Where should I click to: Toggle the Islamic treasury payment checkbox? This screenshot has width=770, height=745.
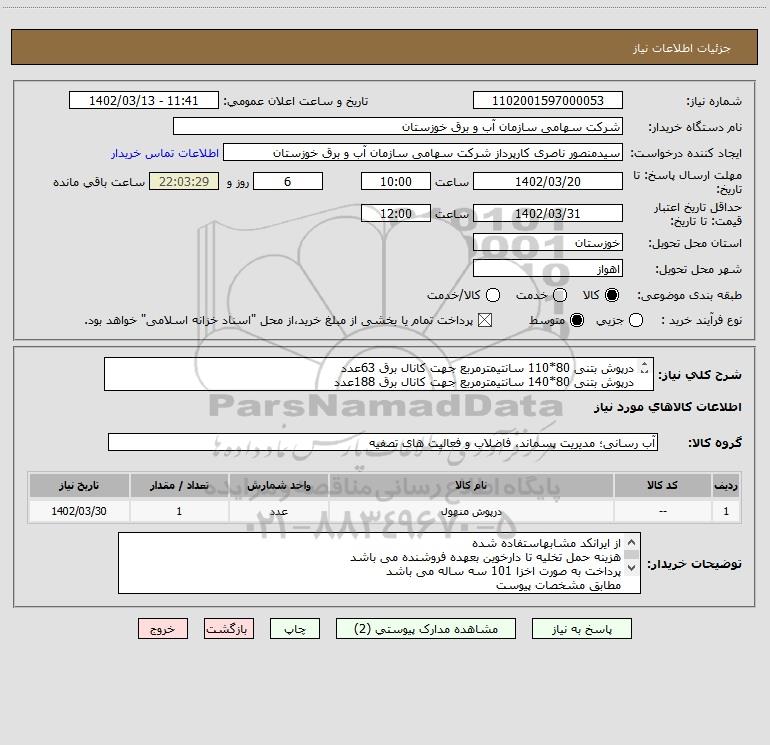point(485,320)
